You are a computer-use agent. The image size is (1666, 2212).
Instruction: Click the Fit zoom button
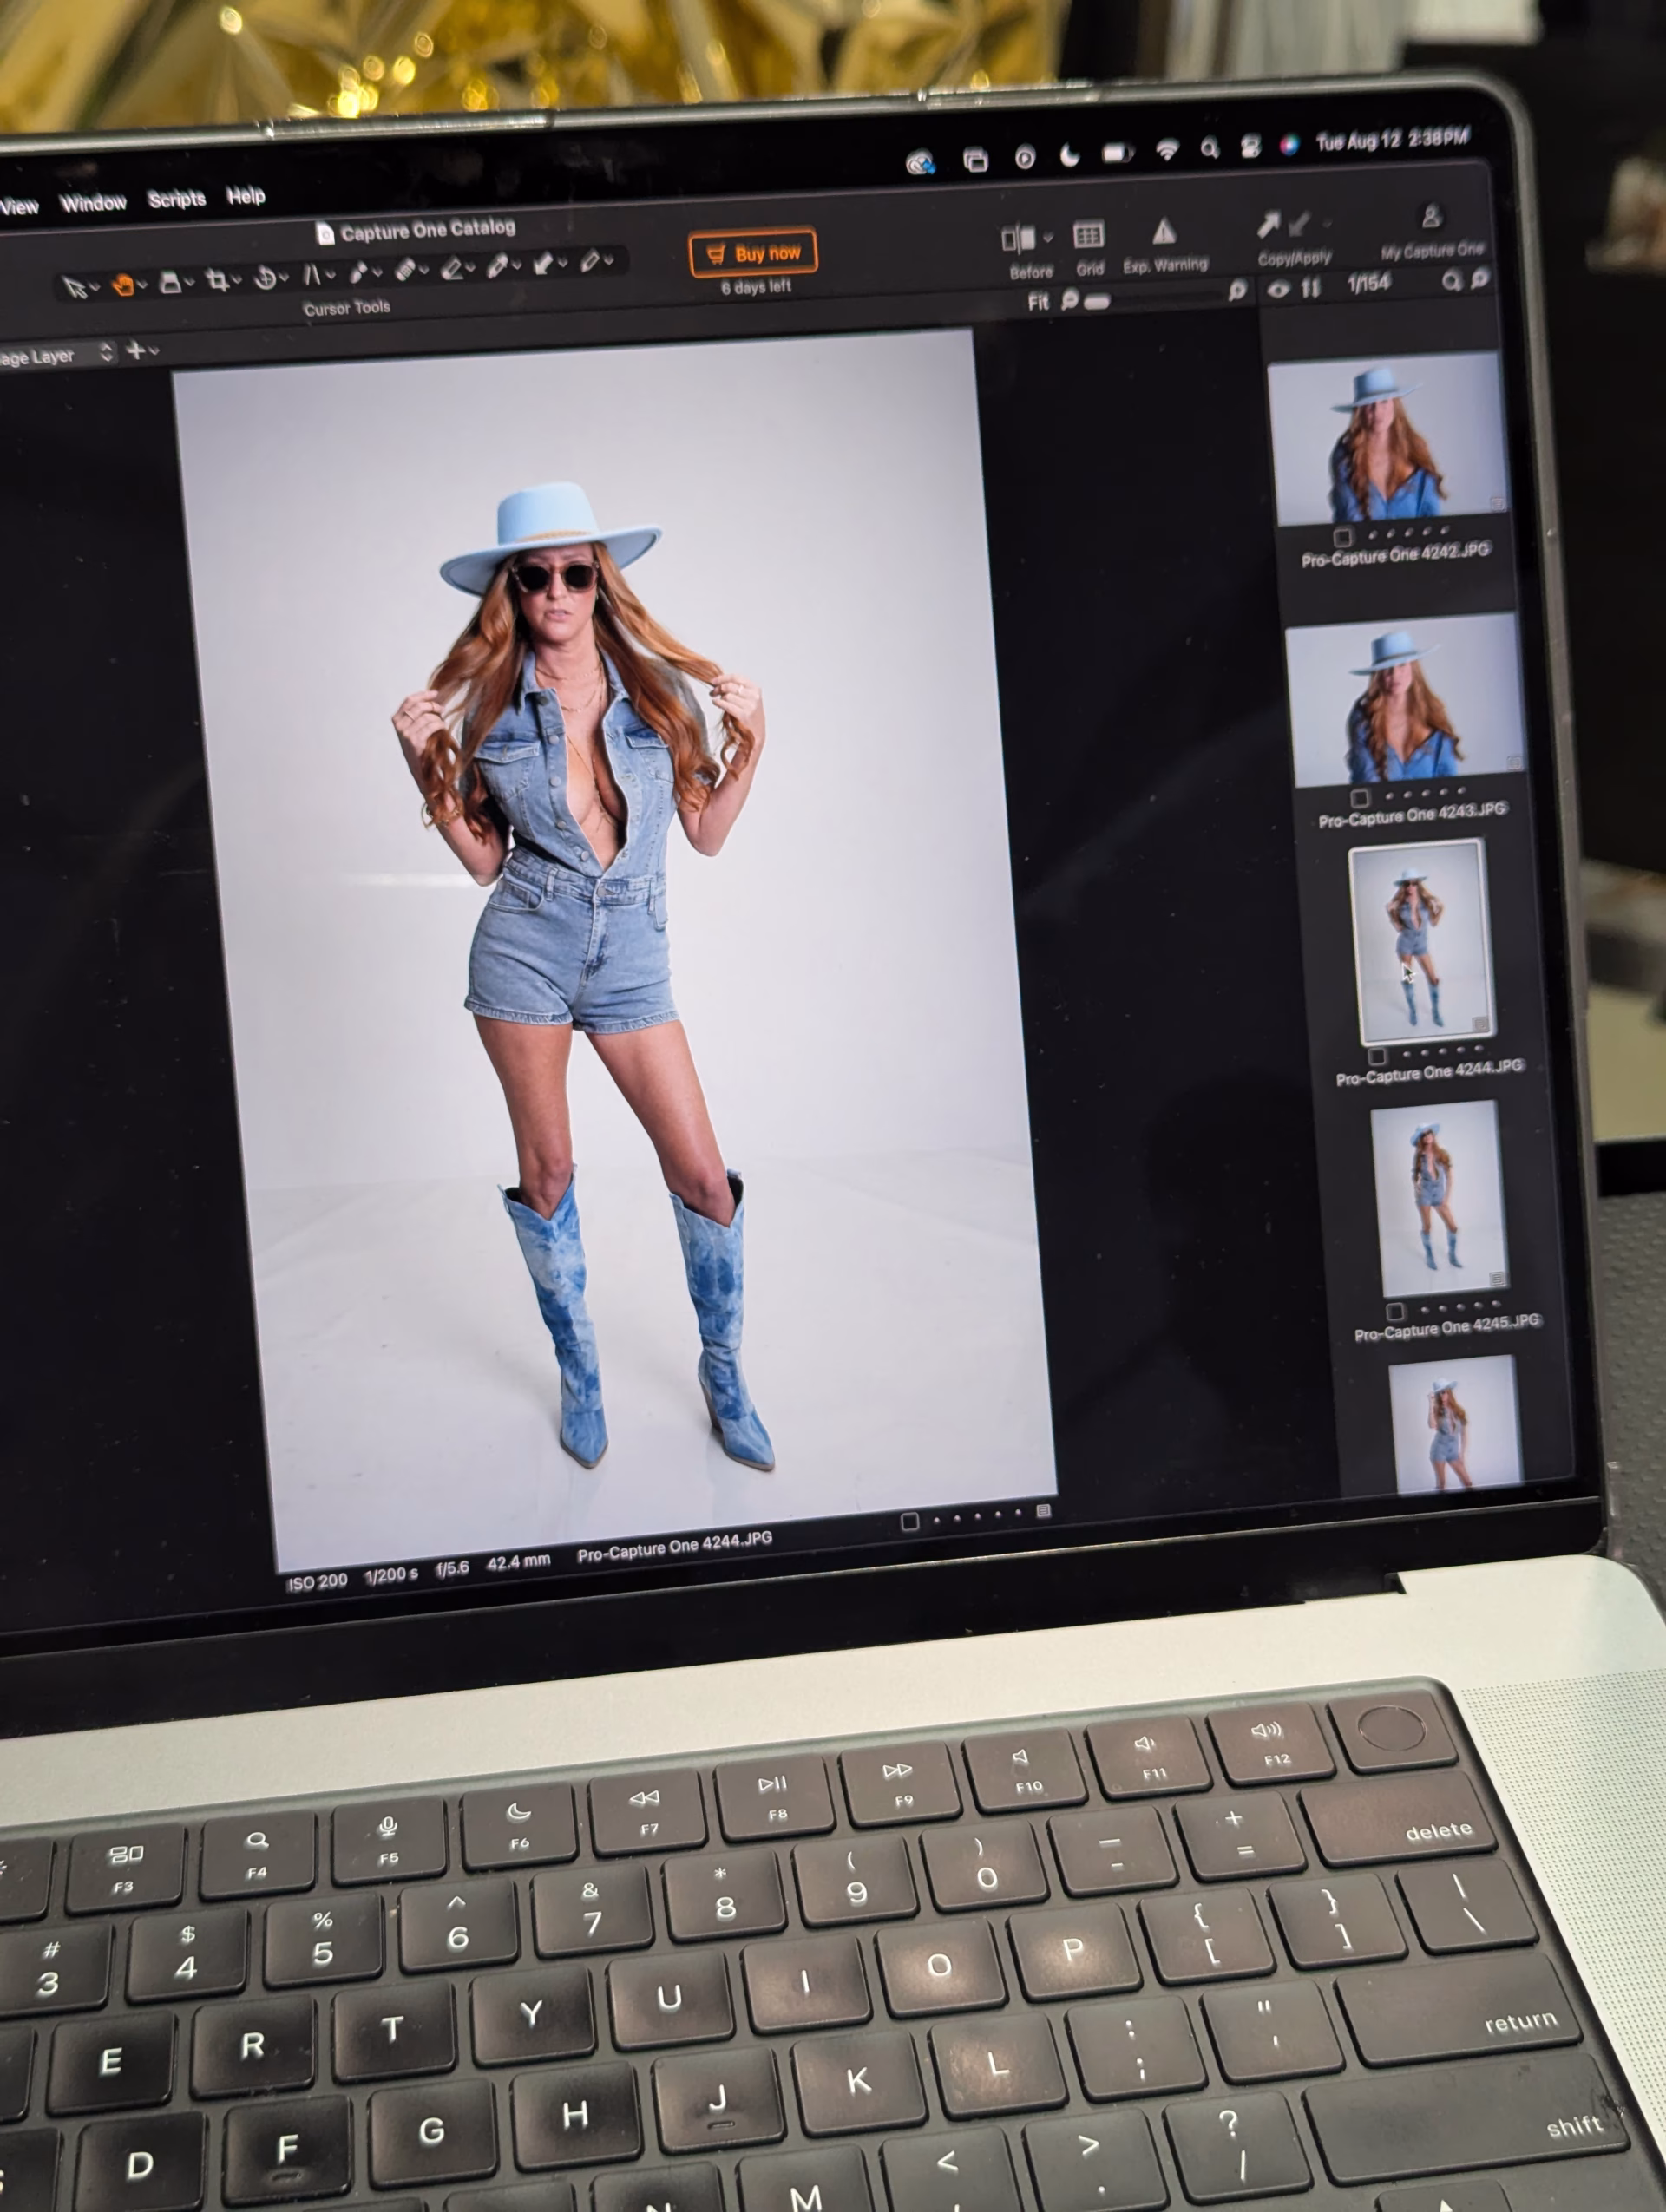tap(1038, 301)
